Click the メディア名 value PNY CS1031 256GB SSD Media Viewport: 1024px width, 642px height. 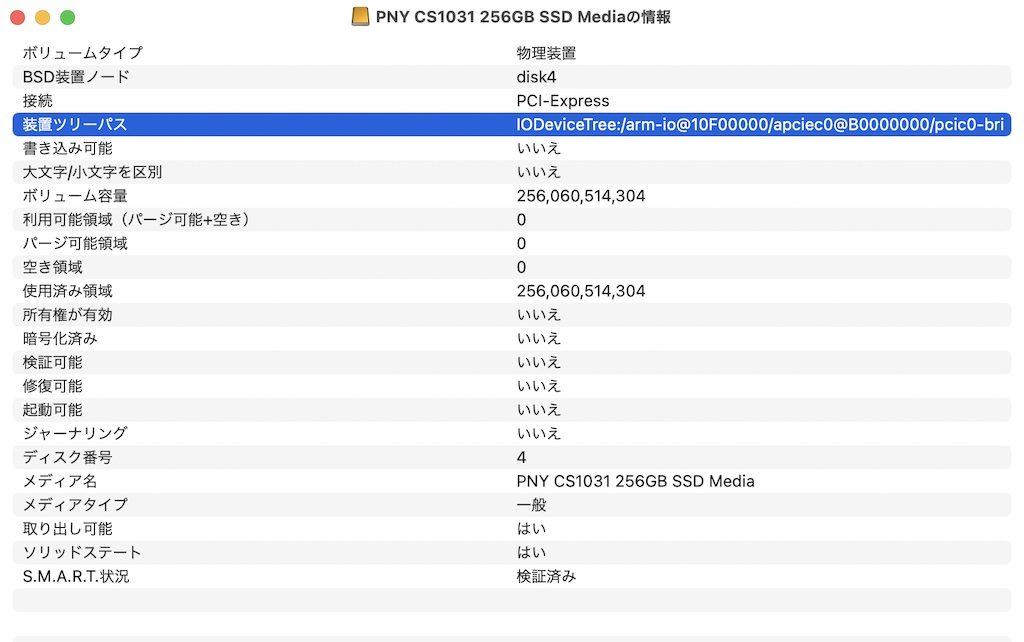click(x=635, y=481)
